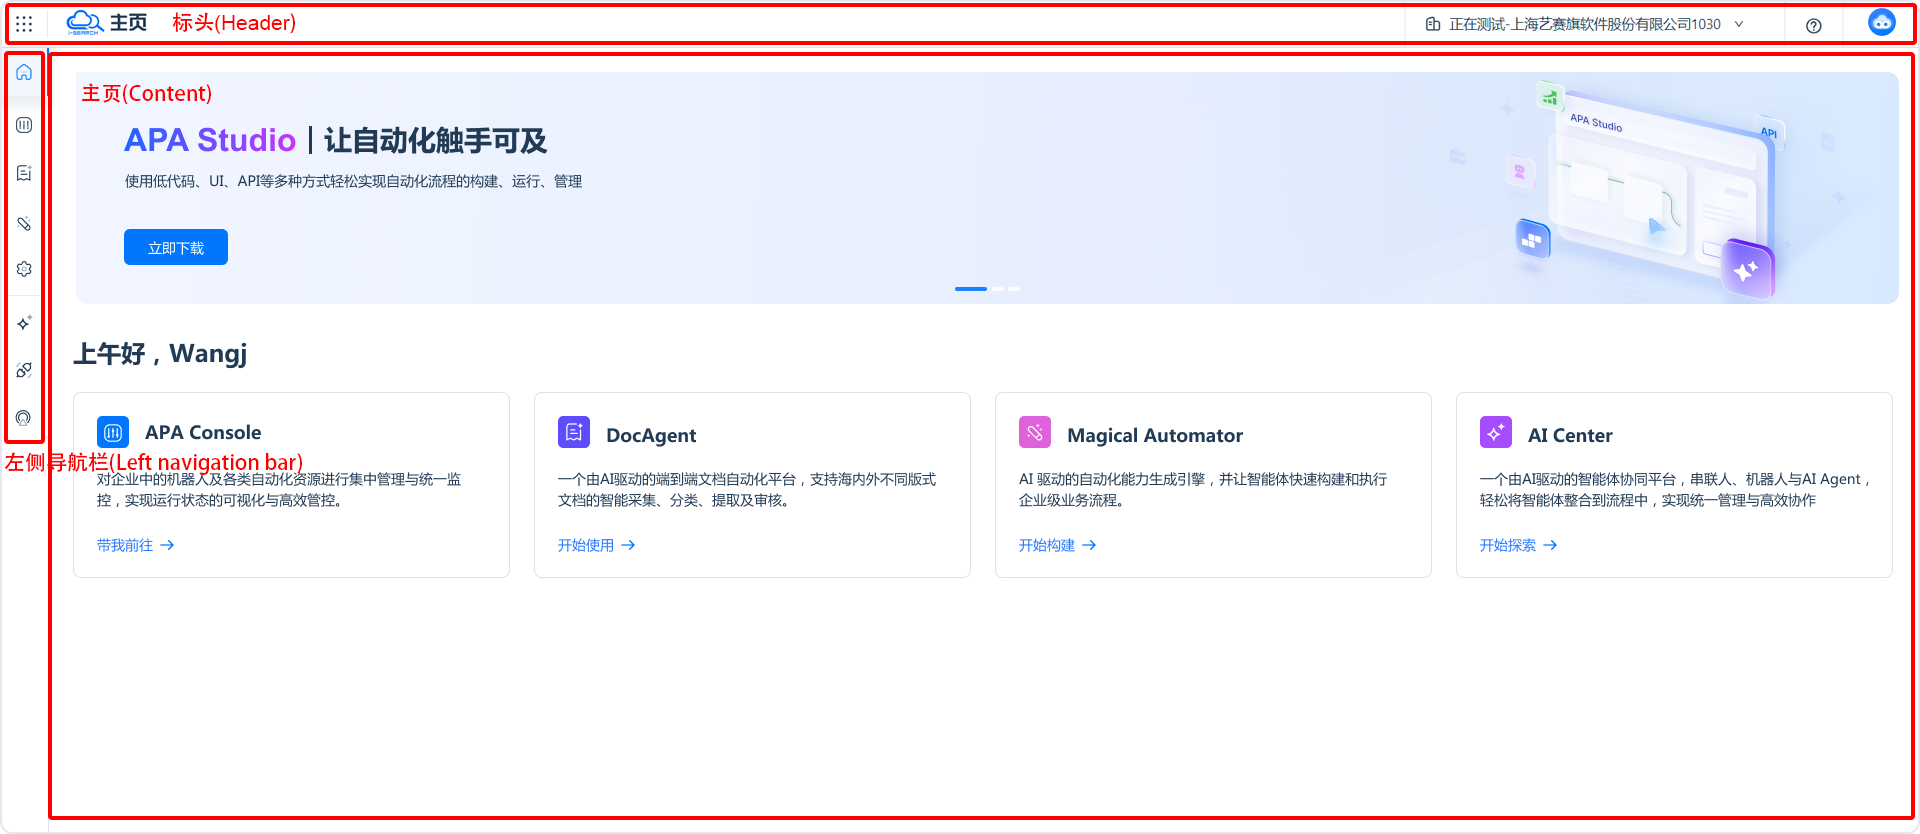Screen dimensions: 1920x834
Task: Open AI Center sparkle icon in sidebar
Action: click(x=24, y=323)
